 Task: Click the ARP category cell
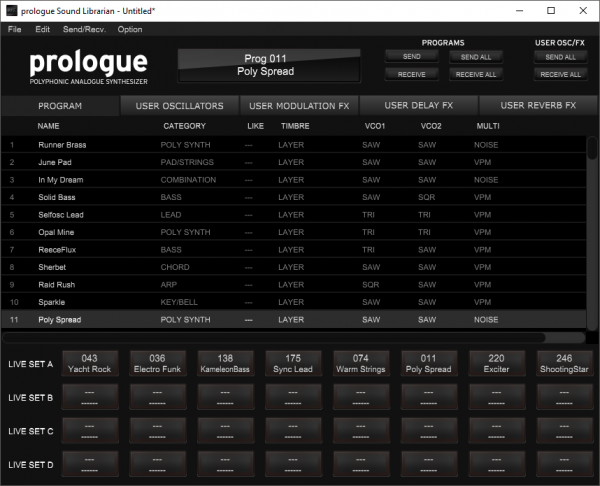[x=169, y=285]
